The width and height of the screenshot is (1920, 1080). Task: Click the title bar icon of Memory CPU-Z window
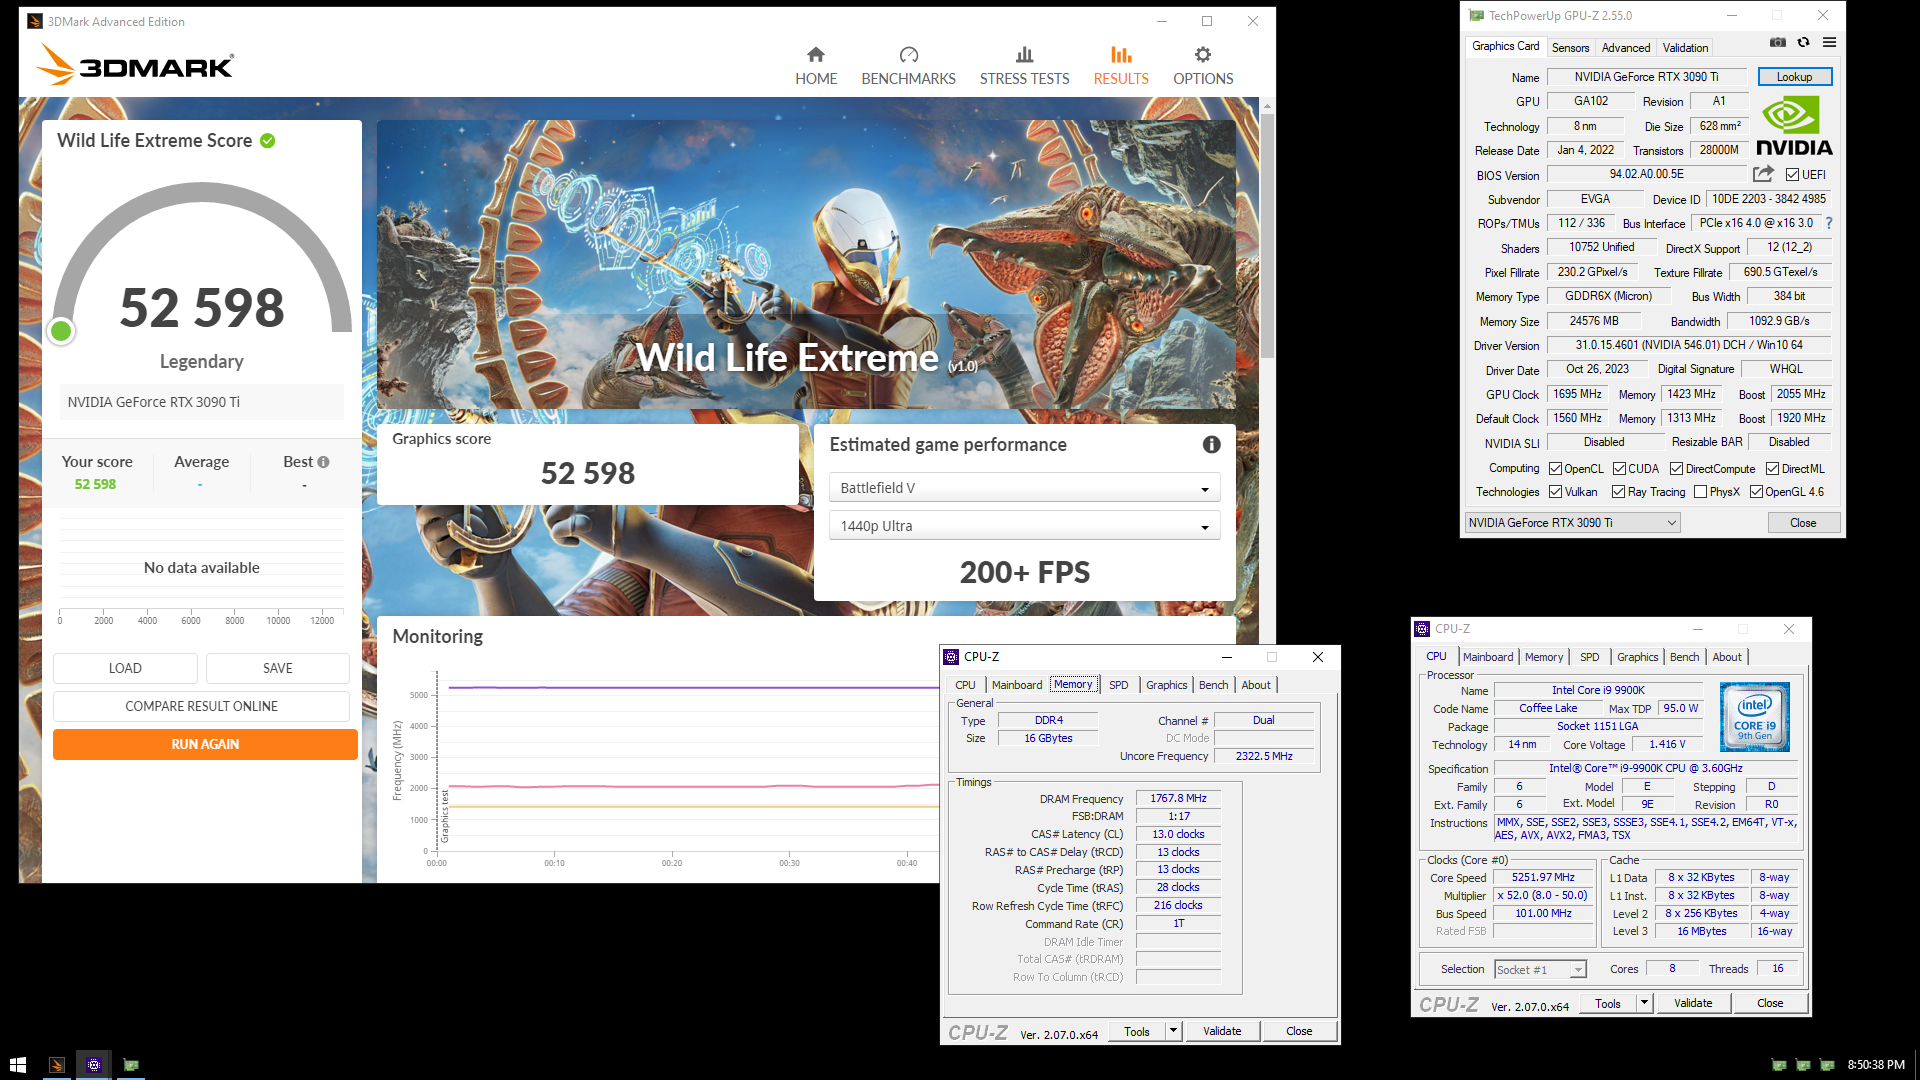click(952, 657)
